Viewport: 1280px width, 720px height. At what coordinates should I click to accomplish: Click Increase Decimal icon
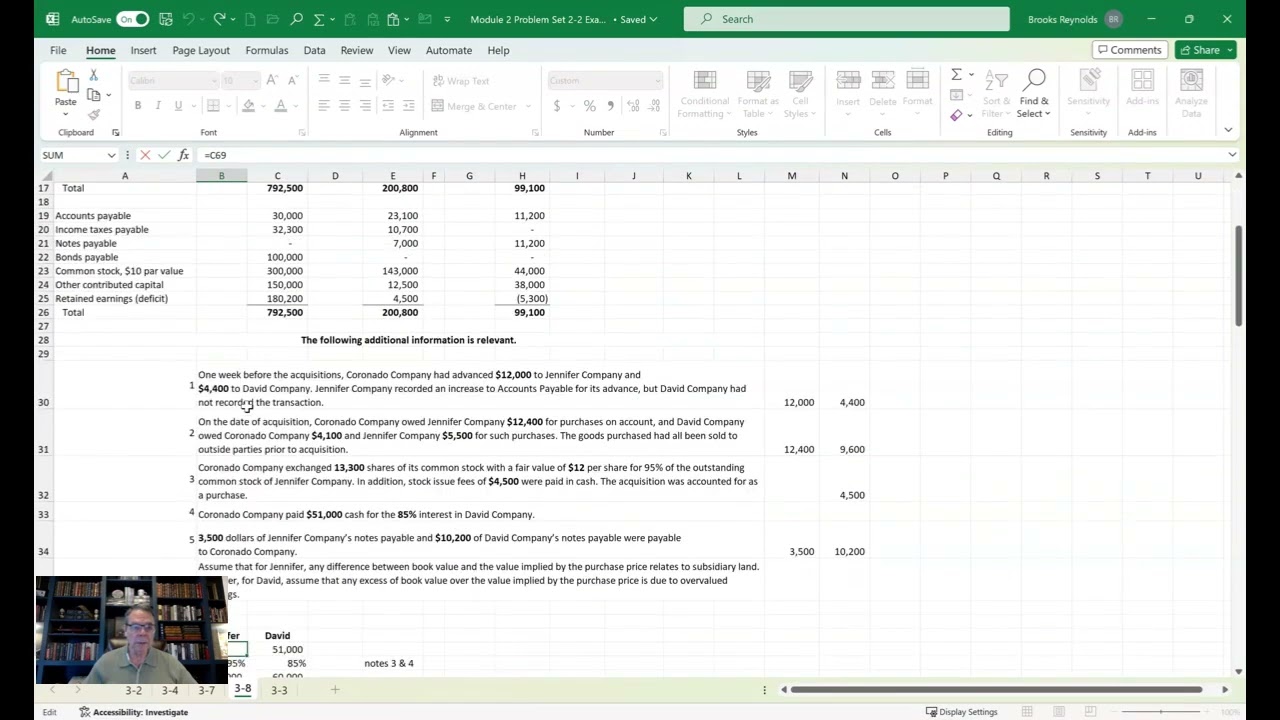[x=635, y=106]
